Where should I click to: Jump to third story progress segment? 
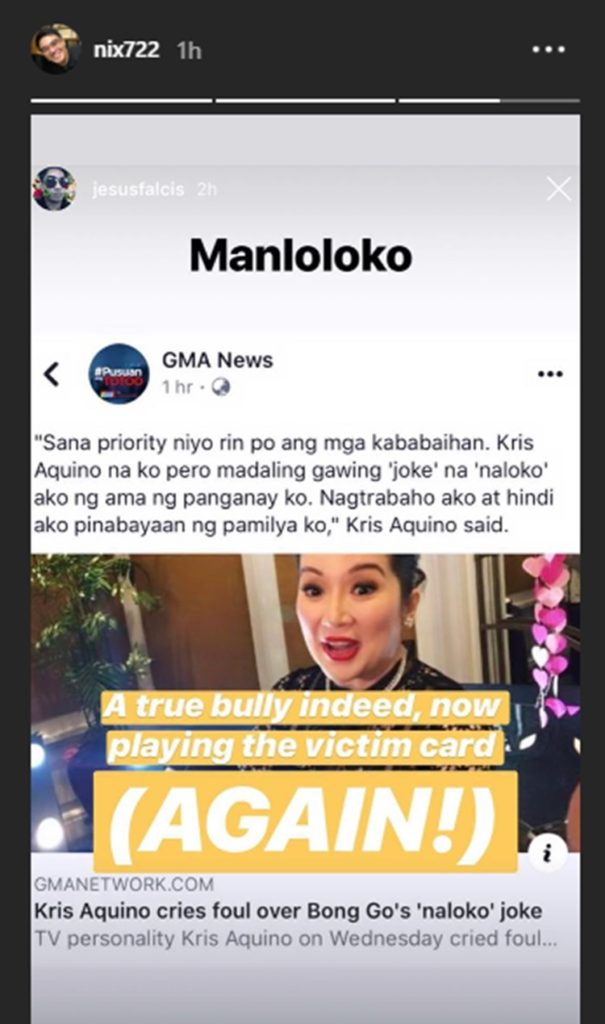coord(489,101)
